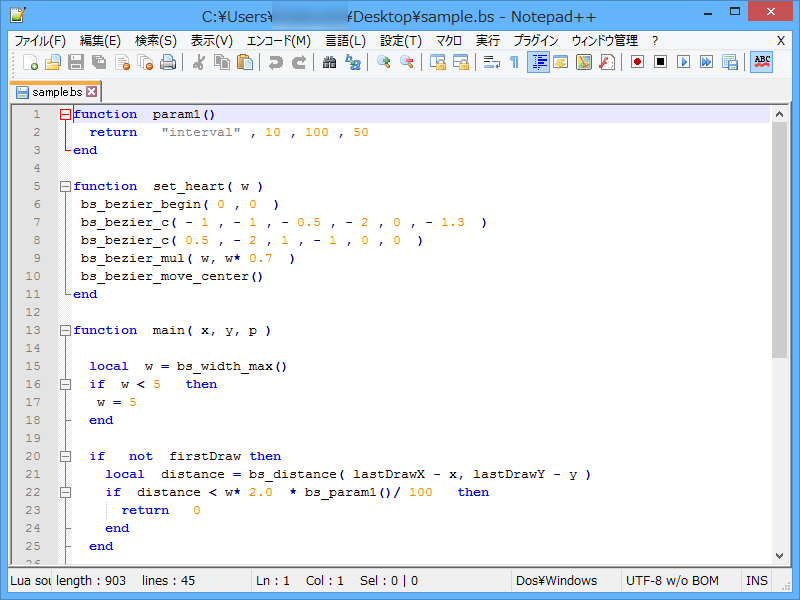Collapse the param1 function fold
800x600 pixels.
(66, 113)
